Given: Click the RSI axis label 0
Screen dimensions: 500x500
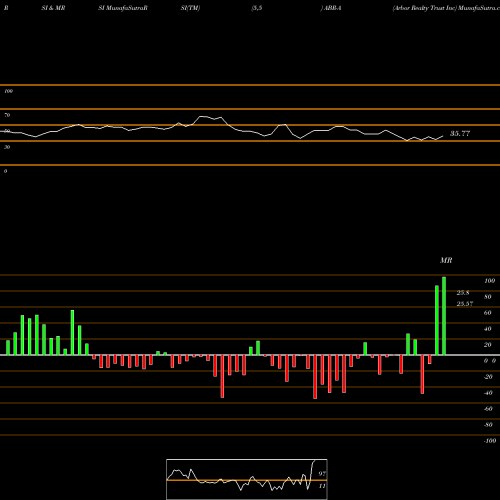Looking at the screenshot, I should pyautogui.click(x=5, y=171).
